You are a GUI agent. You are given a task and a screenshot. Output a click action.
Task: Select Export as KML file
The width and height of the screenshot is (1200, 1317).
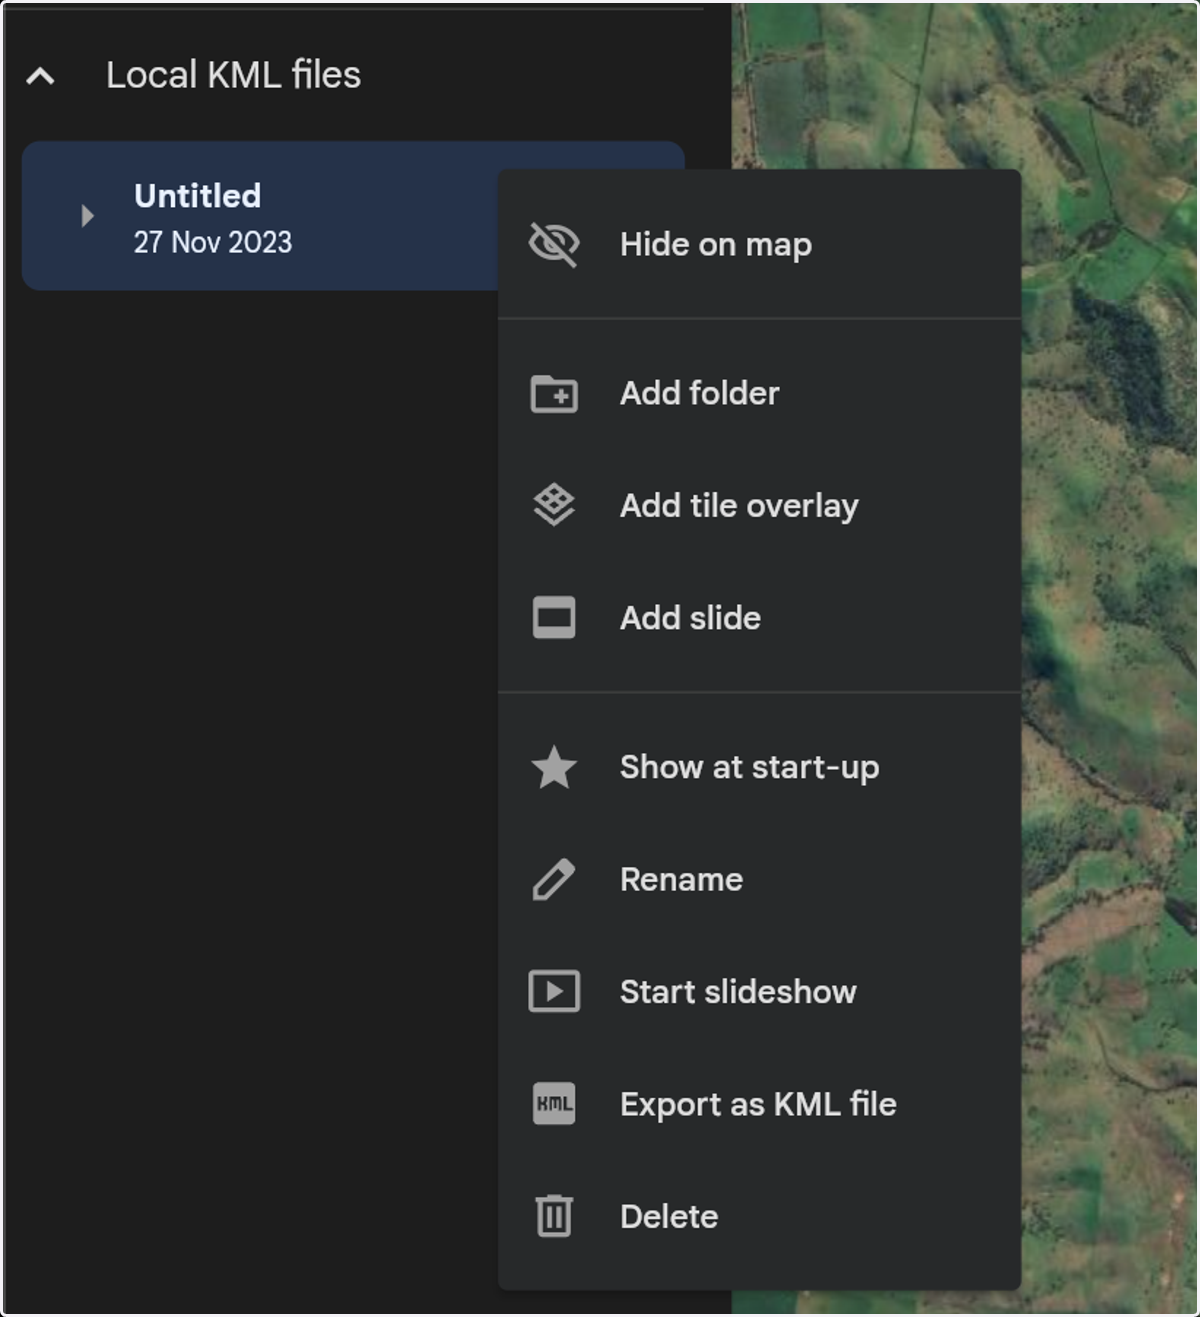(759, 1104)
